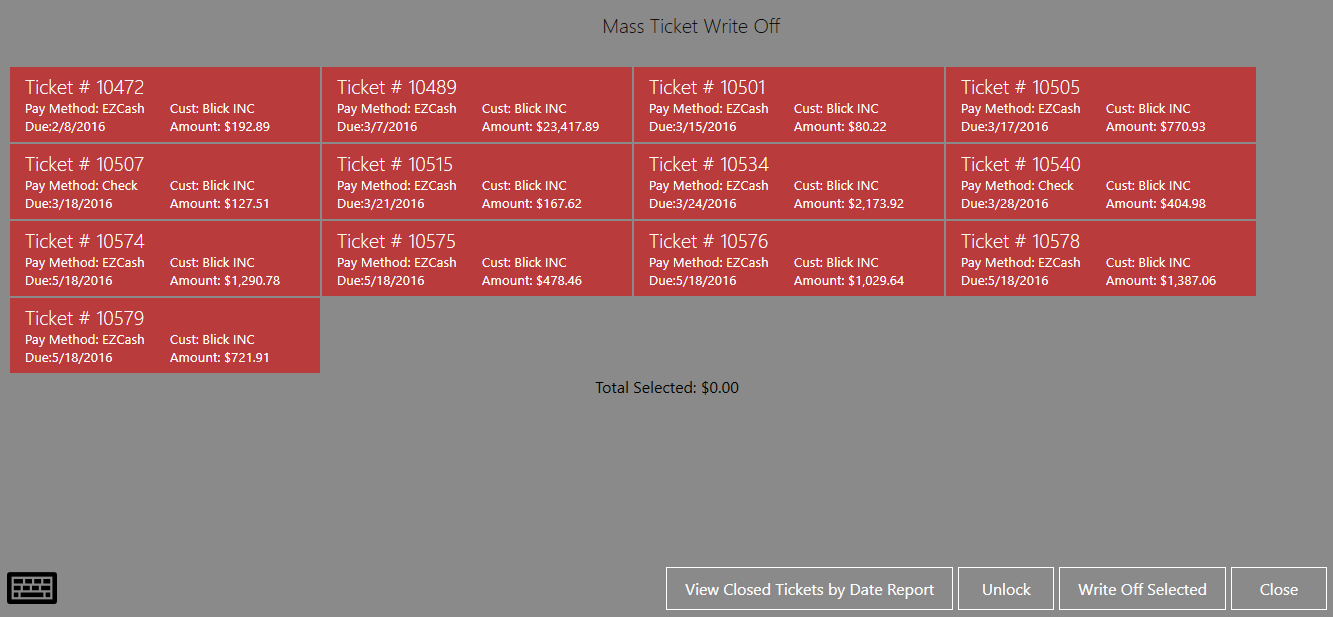Image resolution: width=1333 pixels, height=617 pixels.
Task: Select Ticket # 10579 tile
Action: pyautogui.click(x=165, y=336)
